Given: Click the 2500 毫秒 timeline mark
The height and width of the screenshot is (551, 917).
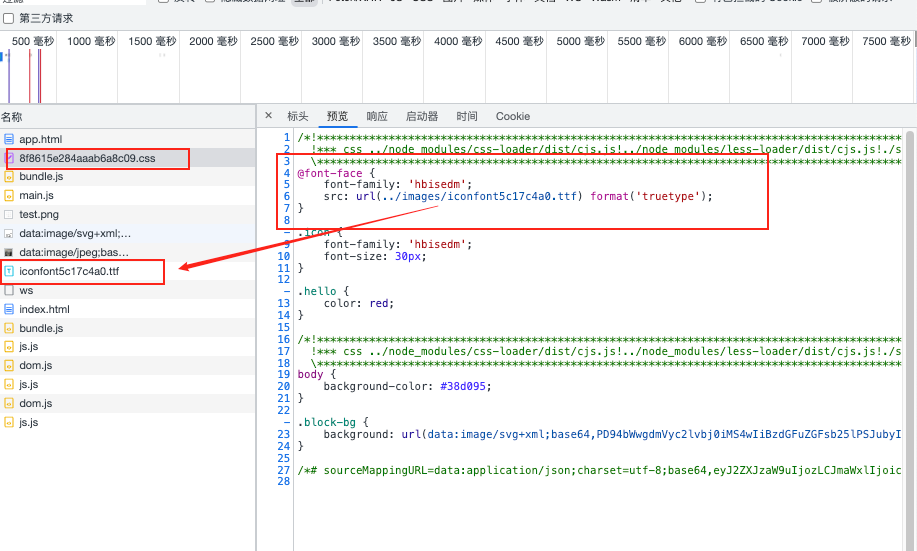Looking at the screenshot, I should (x=274, y=42).
